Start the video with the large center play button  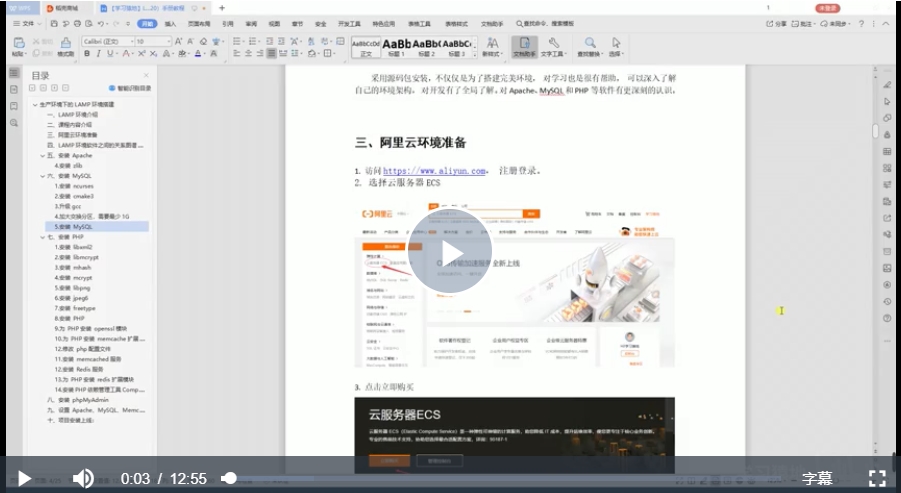point(450,251)
